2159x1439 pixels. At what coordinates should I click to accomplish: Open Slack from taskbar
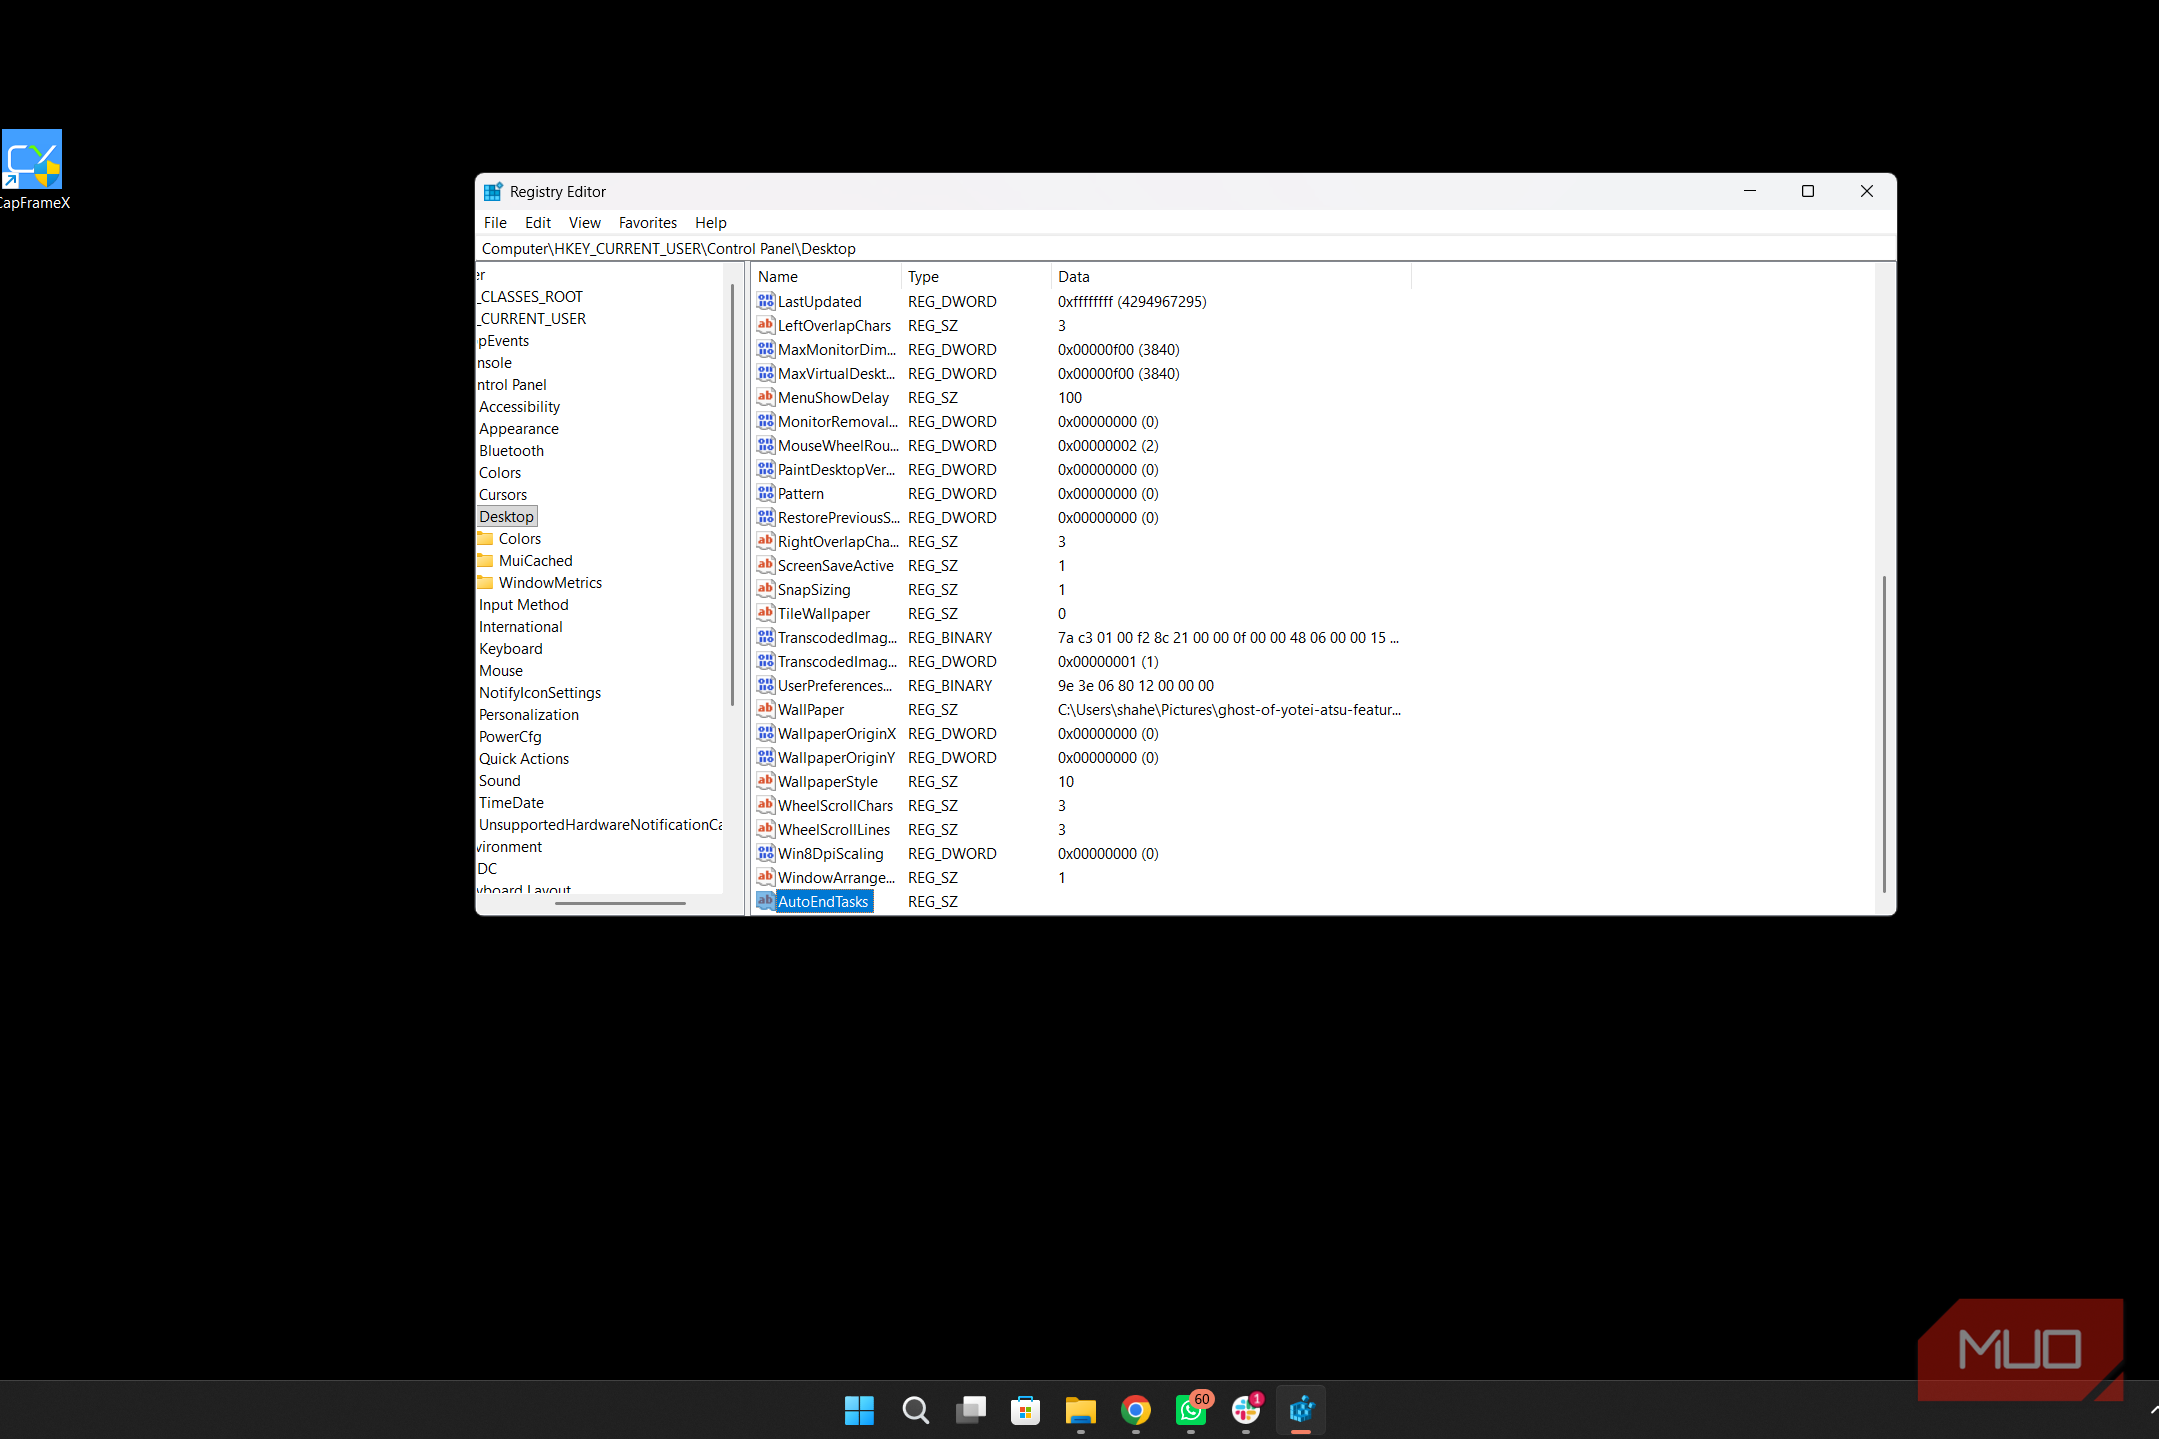click(x=1246, y=1410)
